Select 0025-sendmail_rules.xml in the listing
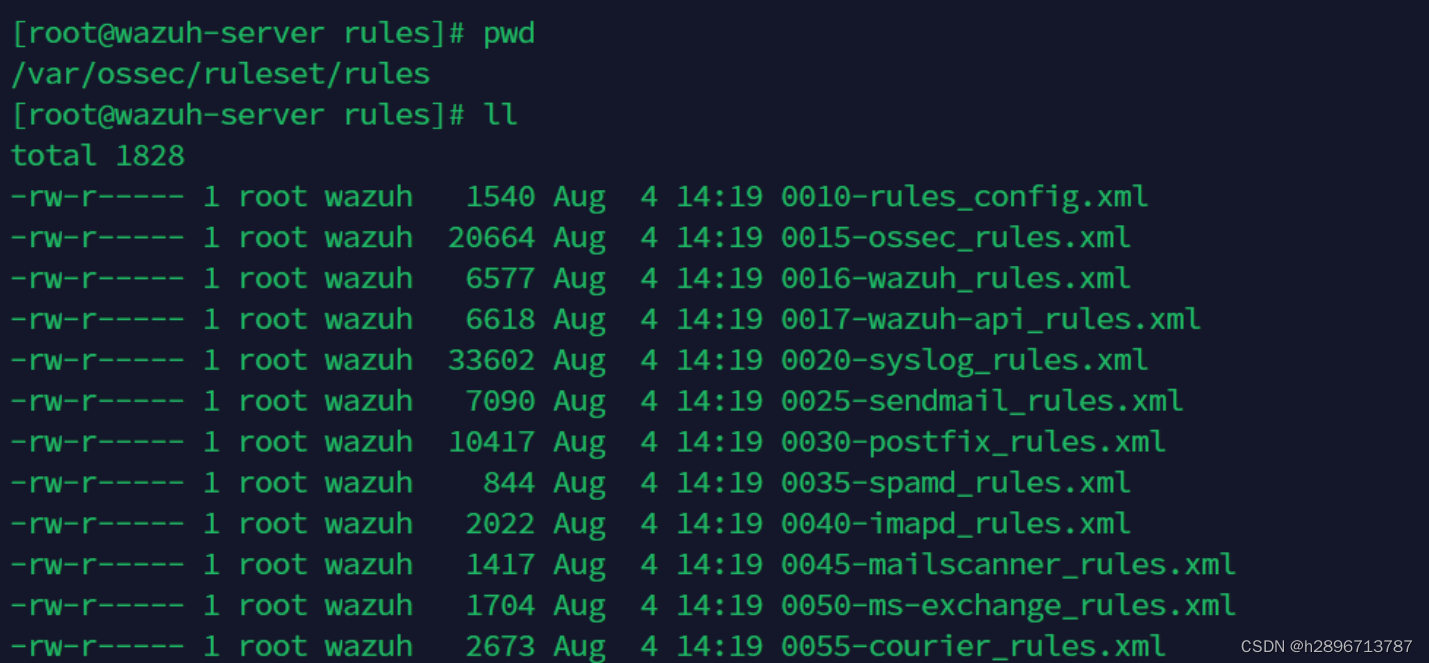Viewport: 1429px width, 663px height. [x=982, y=402]
